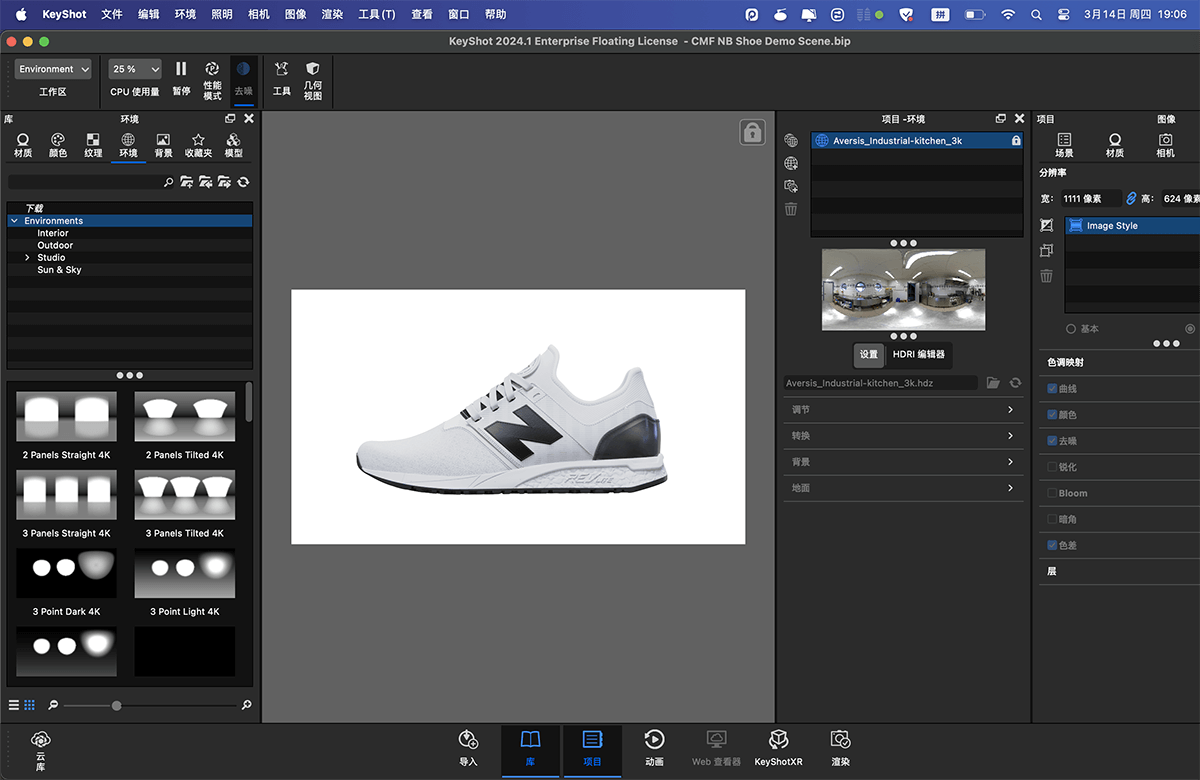Toggle the width-height aspect ratio link
Screen dimensions: 1200x780
coord(1131,199)
